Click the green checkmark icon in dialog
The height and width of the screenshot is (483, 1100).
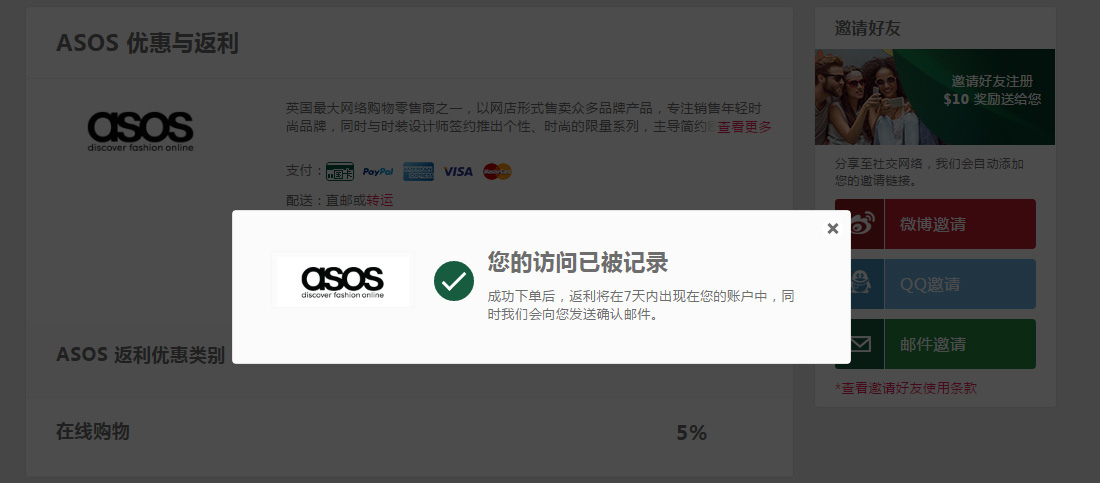pos(454,281)
